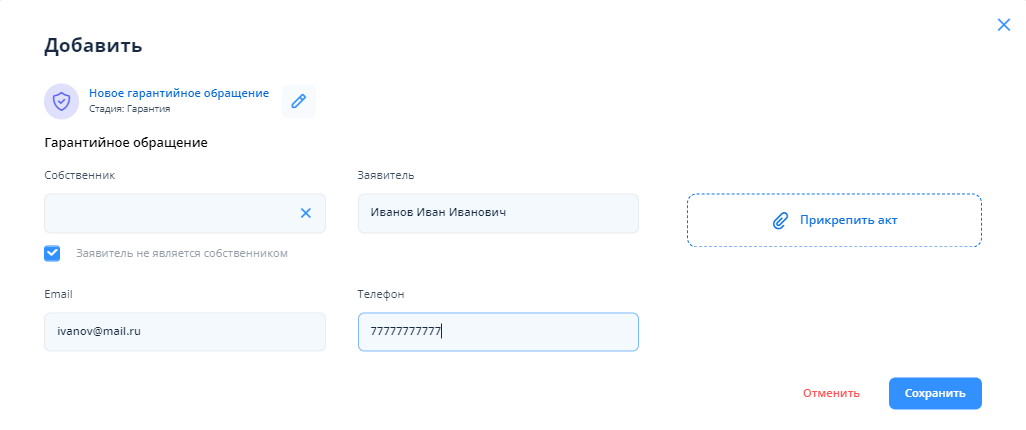This screenshot has height=430, width=1026.
Task: Click the Заявитель field with Иванов Иван Иванович
Action: (498, 213)
